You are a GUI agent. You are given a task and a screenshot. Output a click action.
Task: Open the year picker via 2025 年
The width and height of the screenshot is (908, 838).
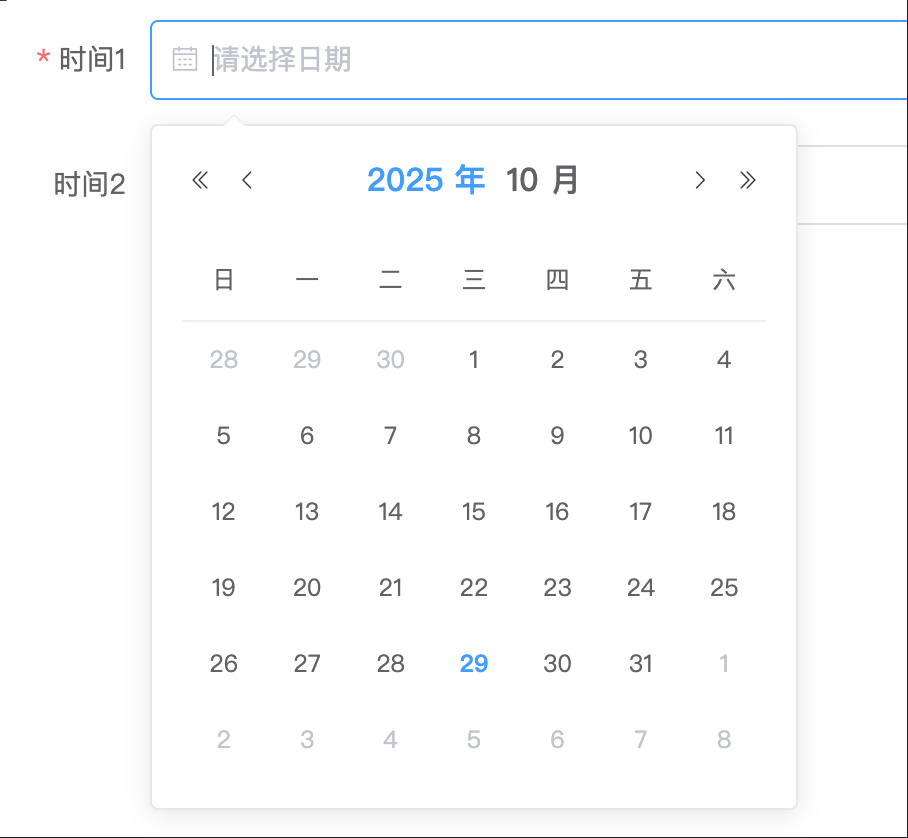426,180
